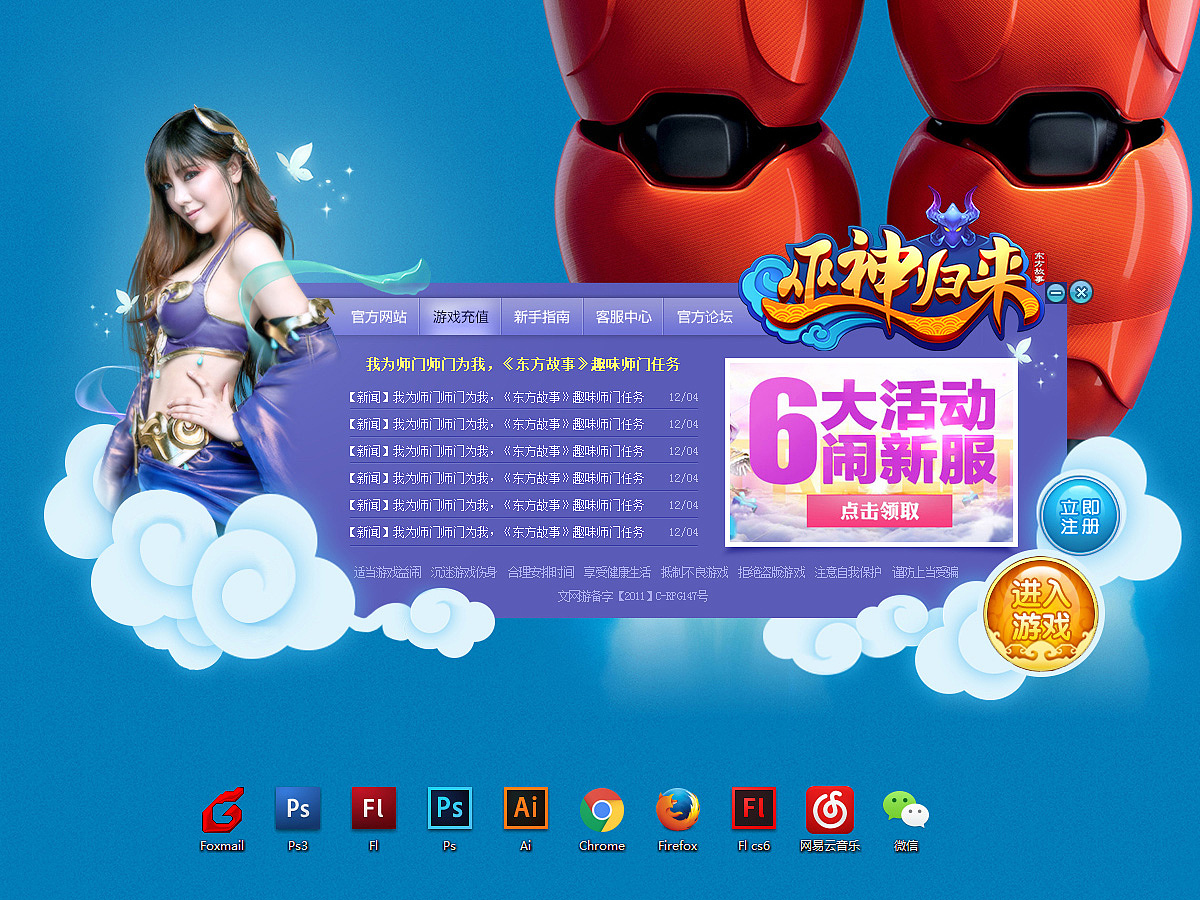This screenshot has height=900, width=1200.
Task: Open the 新手指南 tab
Action: click(542, 317)
